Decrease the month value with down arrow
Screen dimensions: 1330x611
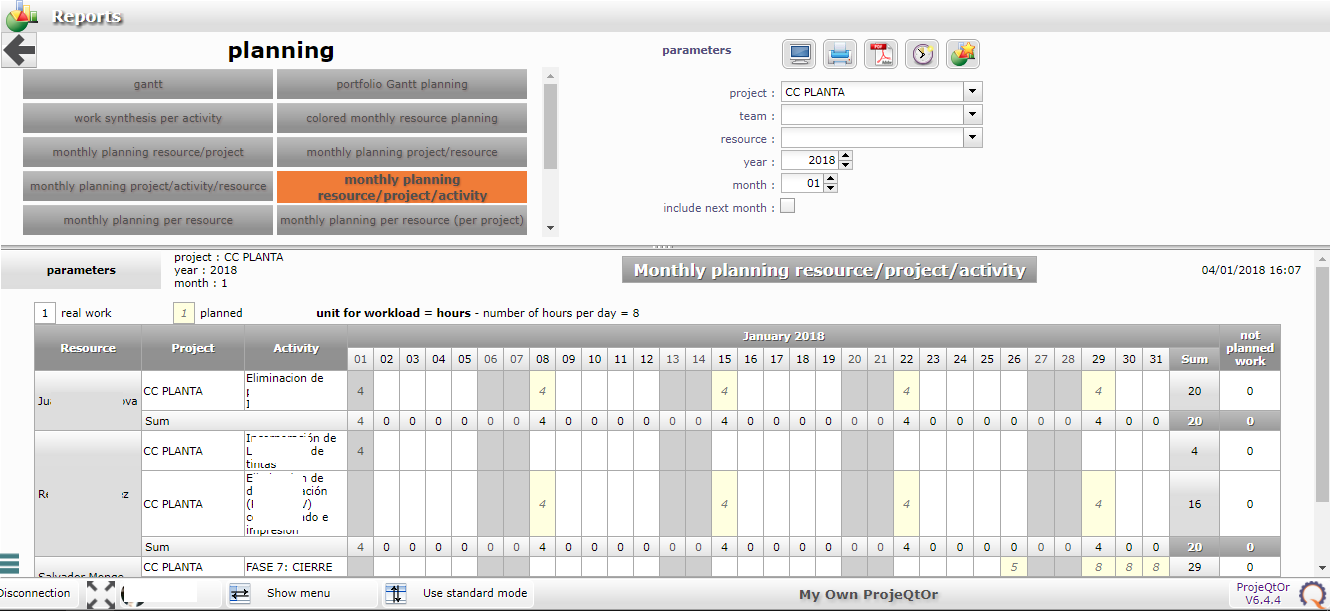(x=830, y=188)
